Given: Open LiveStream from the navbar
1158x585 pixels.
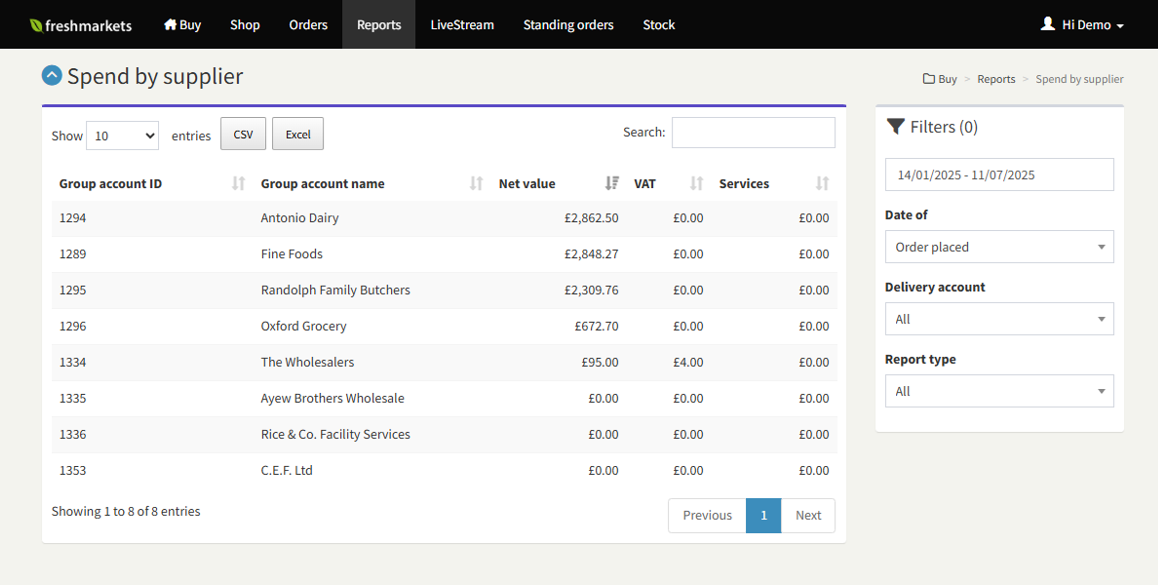Looking at the screenshot, I should pyautogui.click(x=462, y=24).
